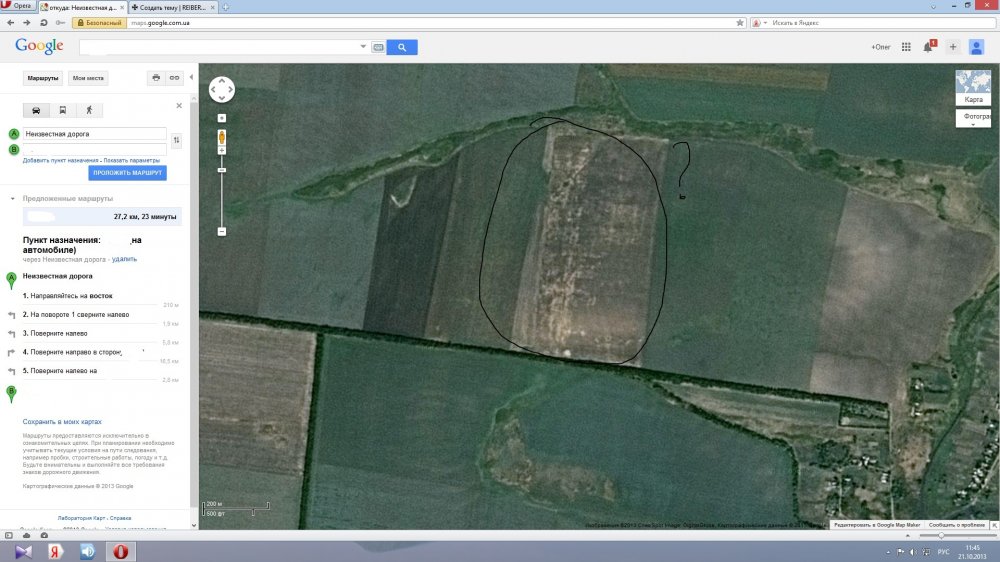Switch to the 'Мои места' tab
The height and width of the screenshot is (562, 1000).
coord(90,78)
